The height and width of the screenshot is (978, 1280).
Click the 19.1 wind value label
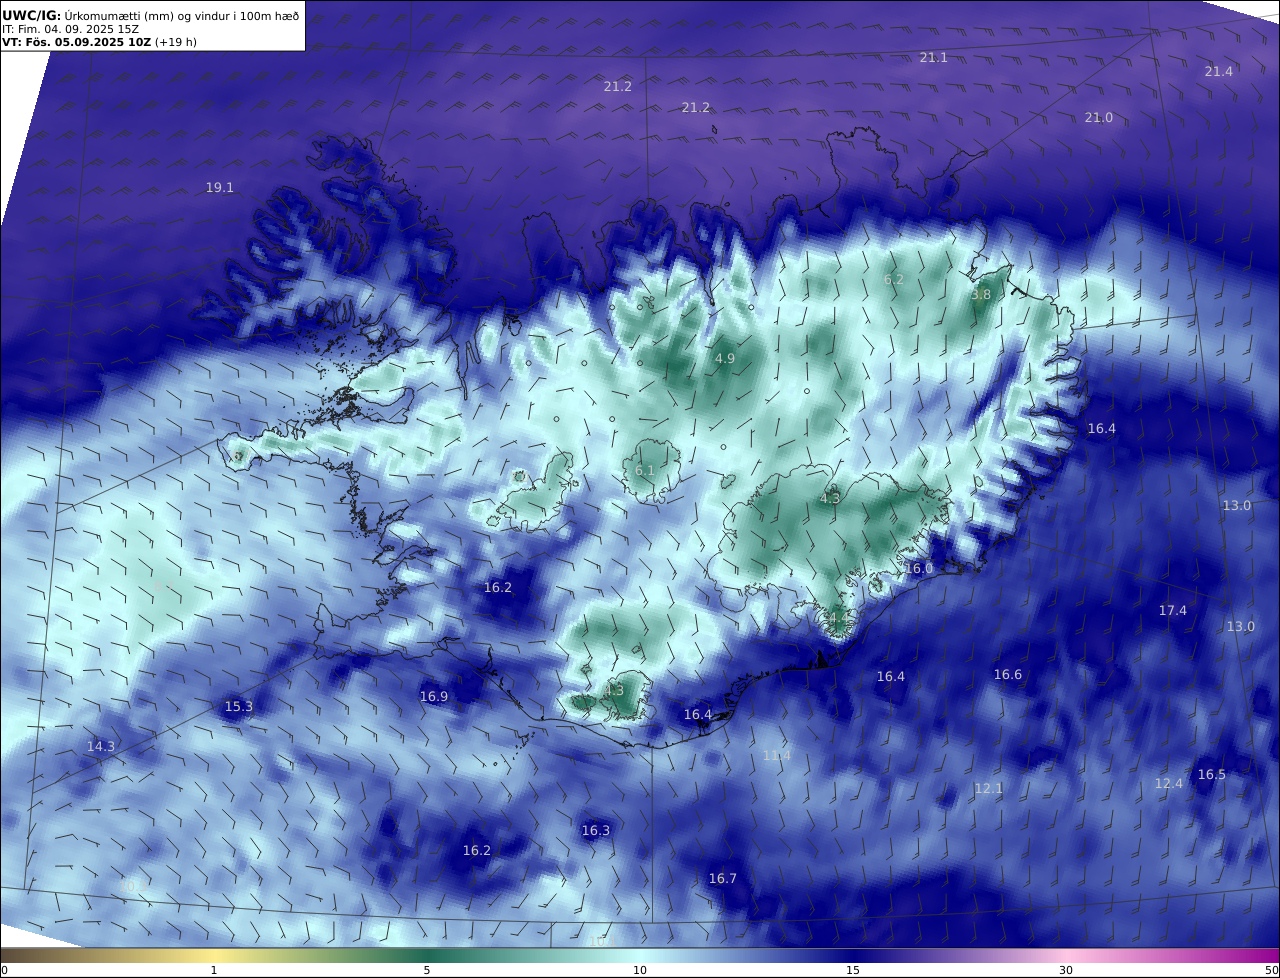pyautogui.click(x=219, y=188)
